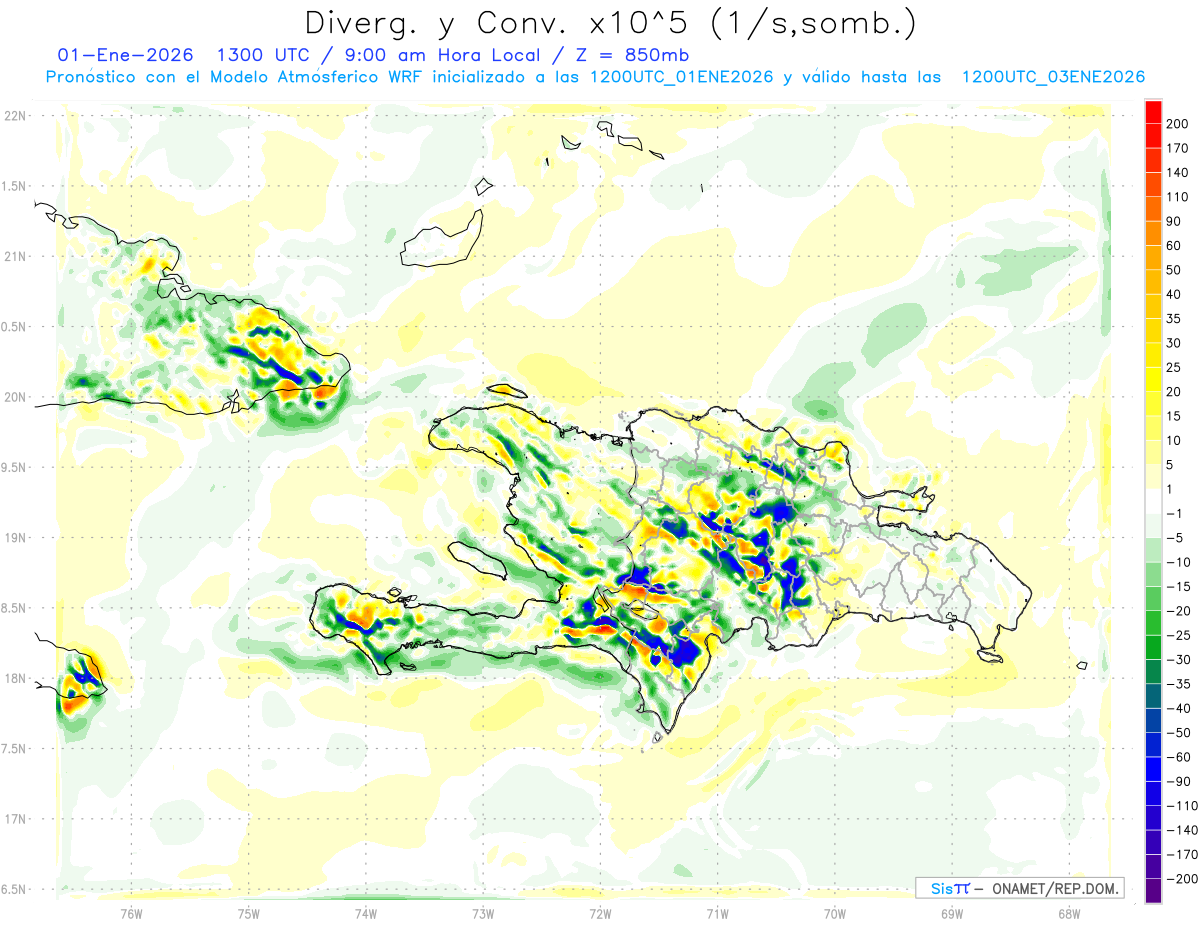The height and width of the screenshot is (927, 1200).
Task: Click the '73W' longitude label
Action: tap(483, 912)
